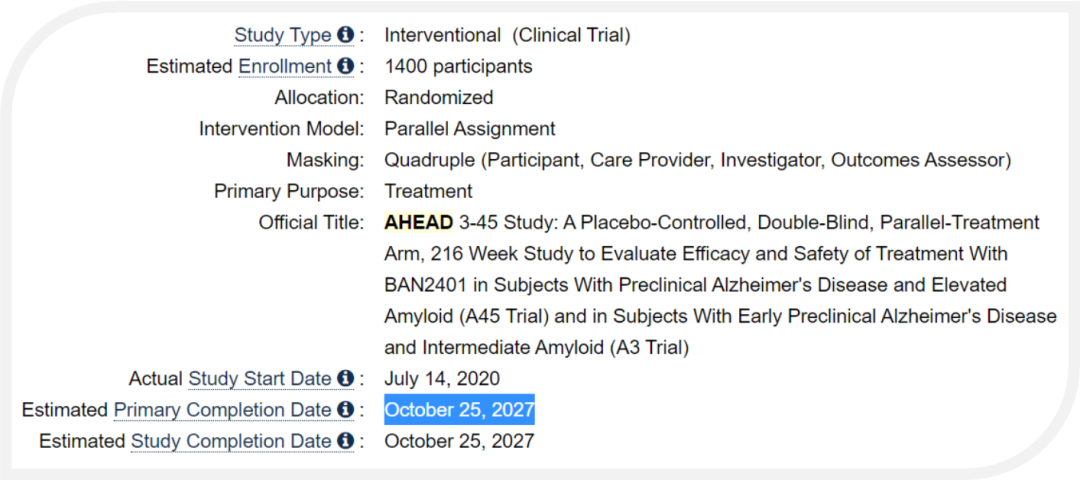Image resolution: width=1080 pixels, height=480 pixels.
Task: Click info icon next to Study Completion Date
Action: [x=346, y=441]
